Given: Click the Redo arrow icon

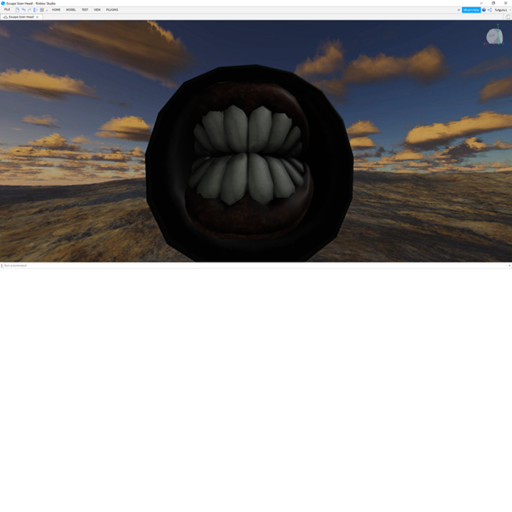Looking at the screenshot, I should (x=29, y=10).
